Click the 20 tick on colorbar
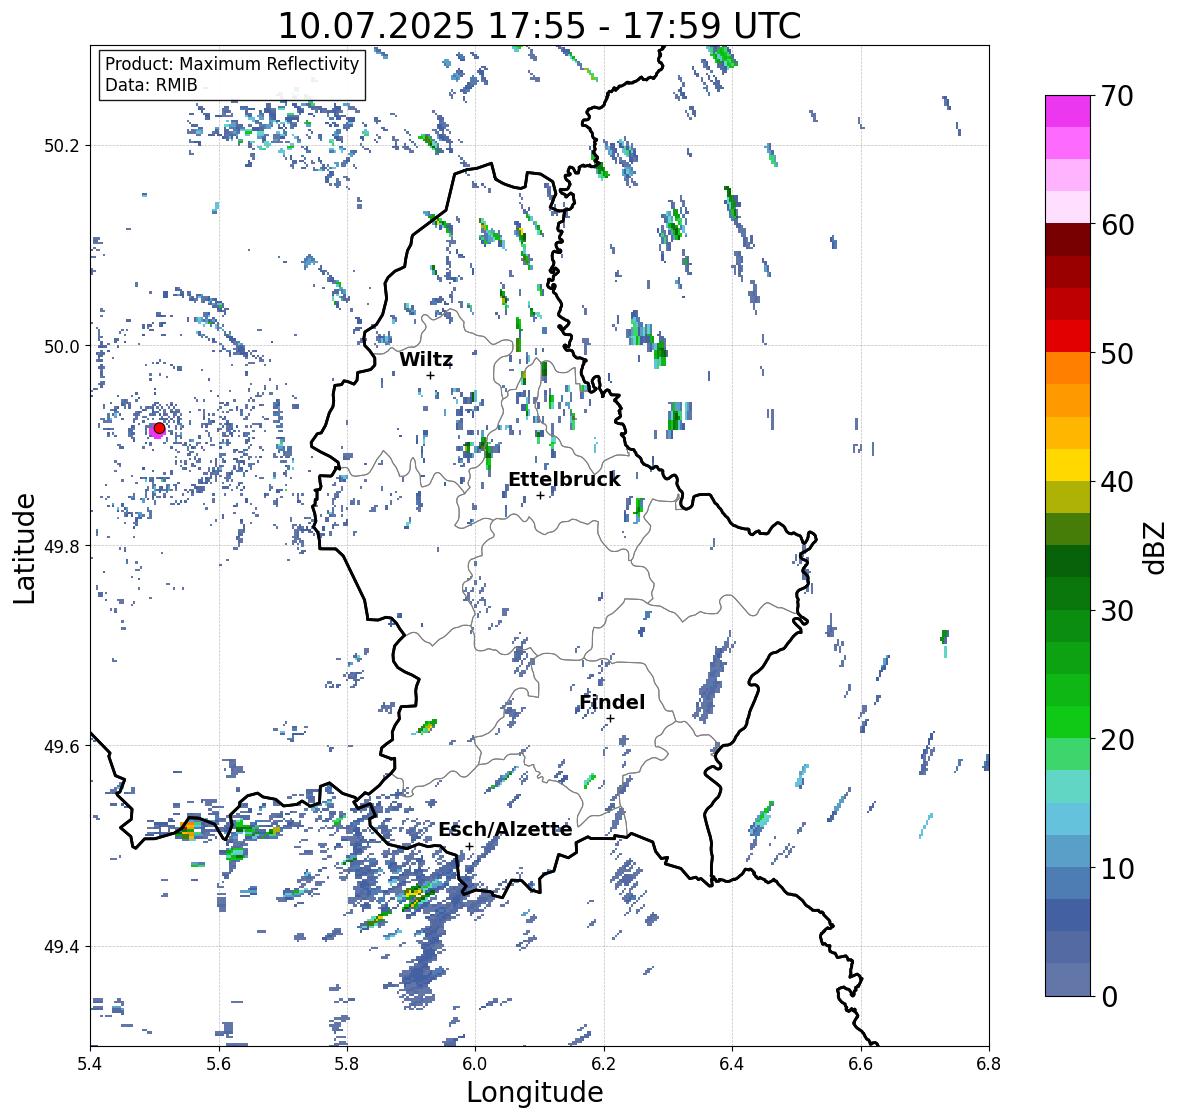Screen dimensions: 1179x1117 point(1117,740)
